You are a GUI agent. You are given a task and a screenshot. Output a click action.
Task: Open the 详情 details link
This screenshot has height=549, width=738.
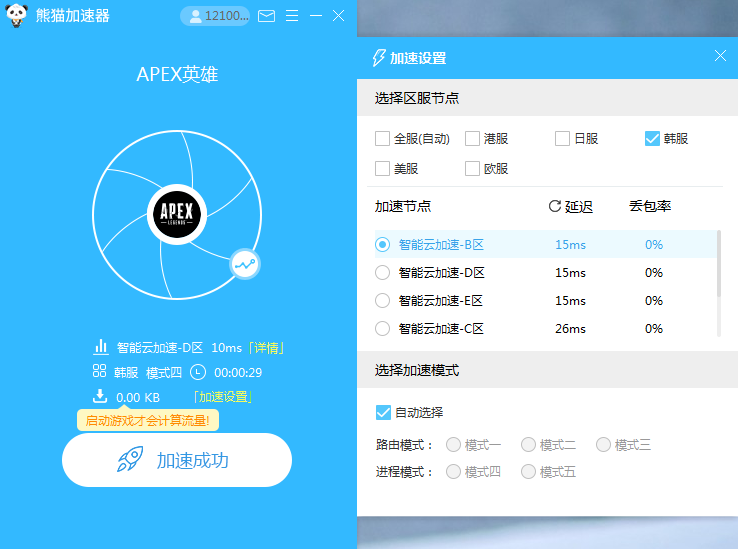point(266,348)
